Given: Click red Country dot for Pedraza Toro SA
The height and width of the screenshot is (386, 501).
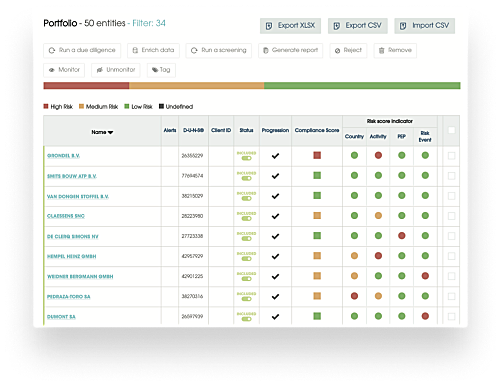Looking at the screenshot, I should pyautogui.click(x=354, y=296).
